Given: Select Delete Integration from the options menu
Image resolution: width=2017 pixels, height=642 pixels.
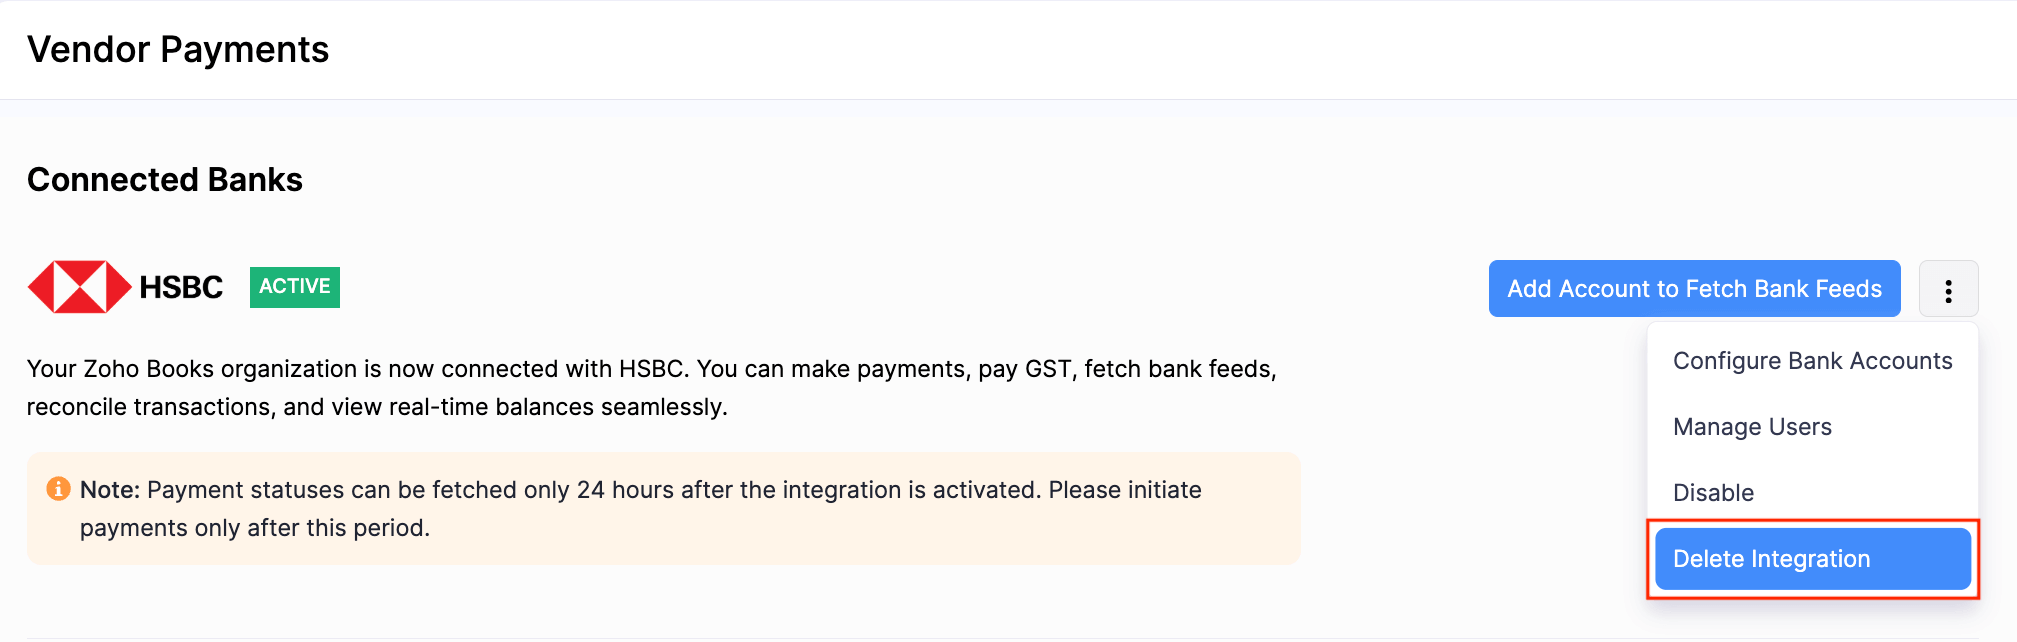Looking at the screenshot, I should coord(1812,559).
